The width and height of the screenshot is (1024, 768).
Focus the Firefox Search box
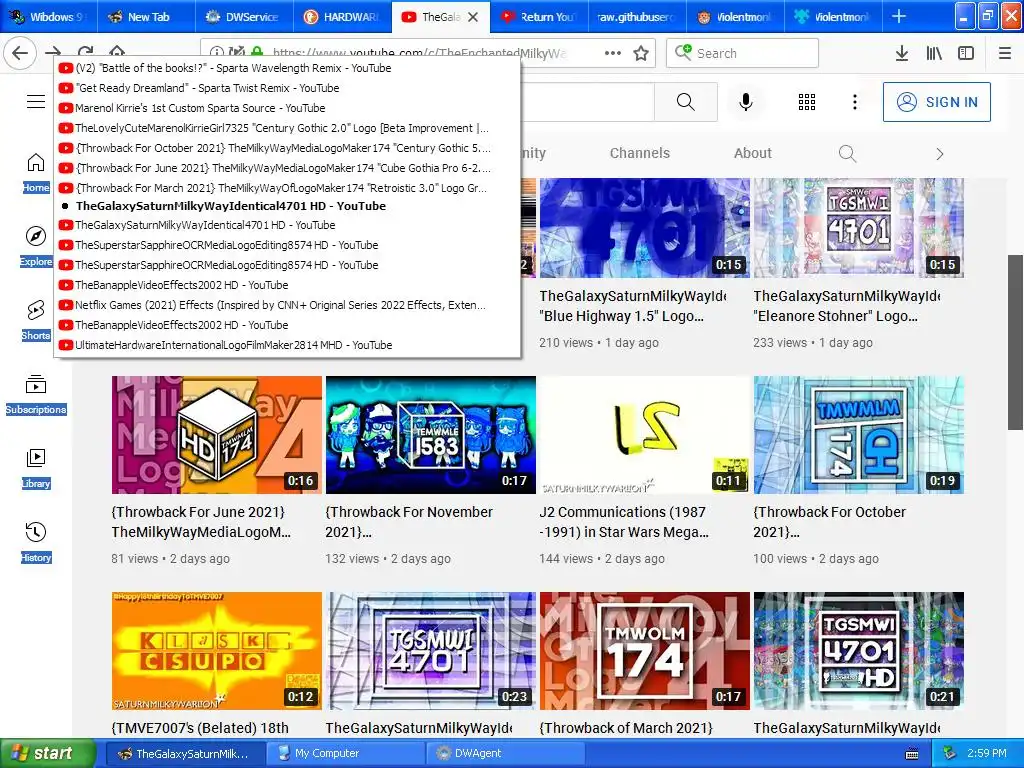pos(743,53)
